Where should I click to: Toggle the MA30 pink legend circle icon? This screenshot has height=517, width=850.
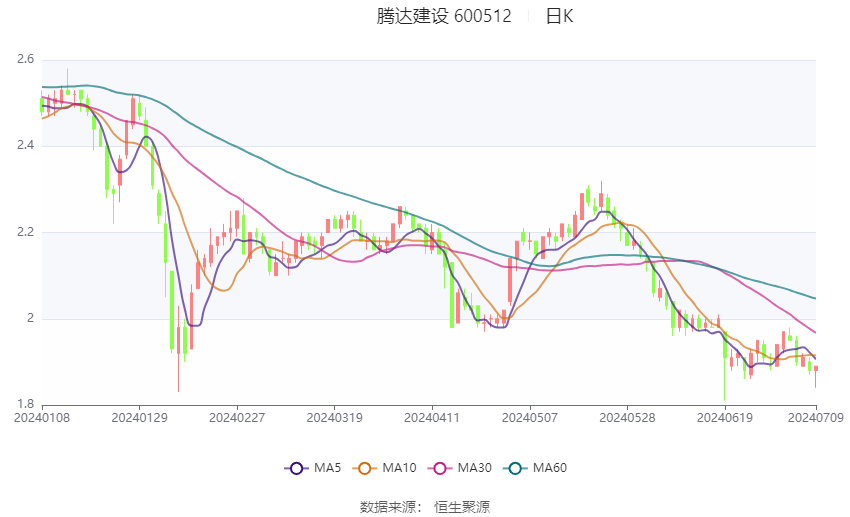[439, 467]
